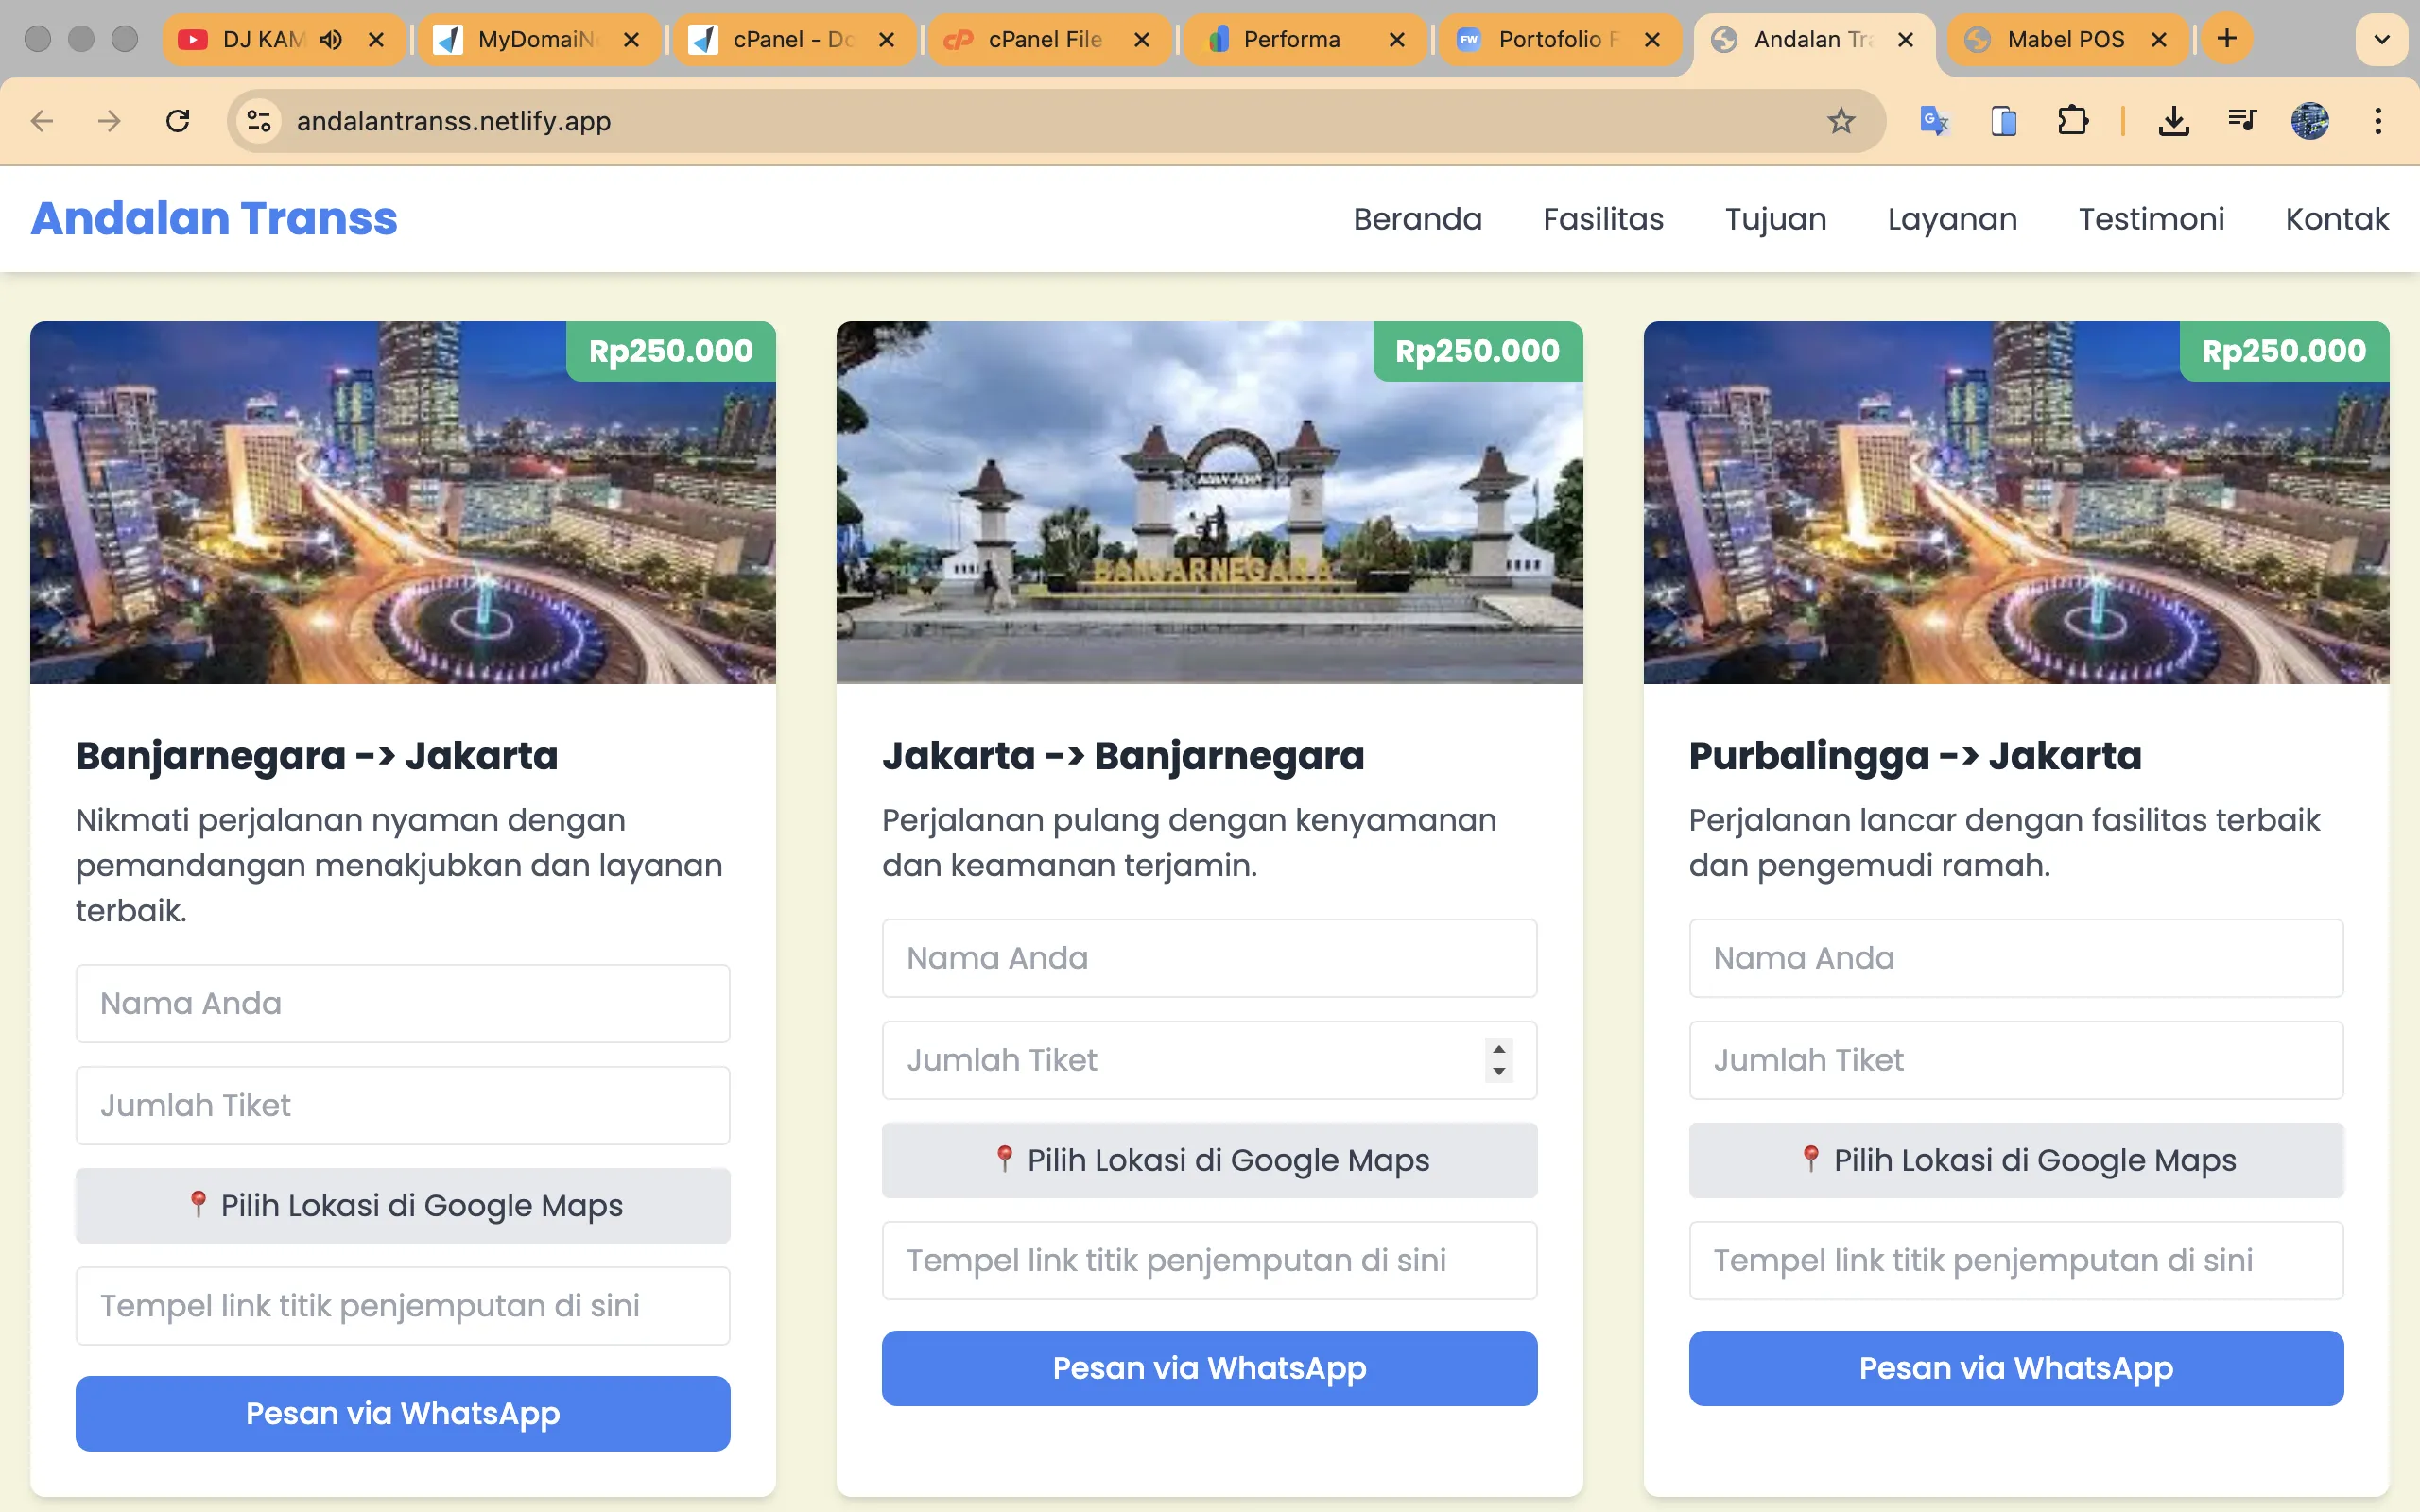Image resolution: width=2420 pixels, height=1512 pixels.
Task: Click the blue clipboard extension icon in toolbar
Action: (2004, 121)
